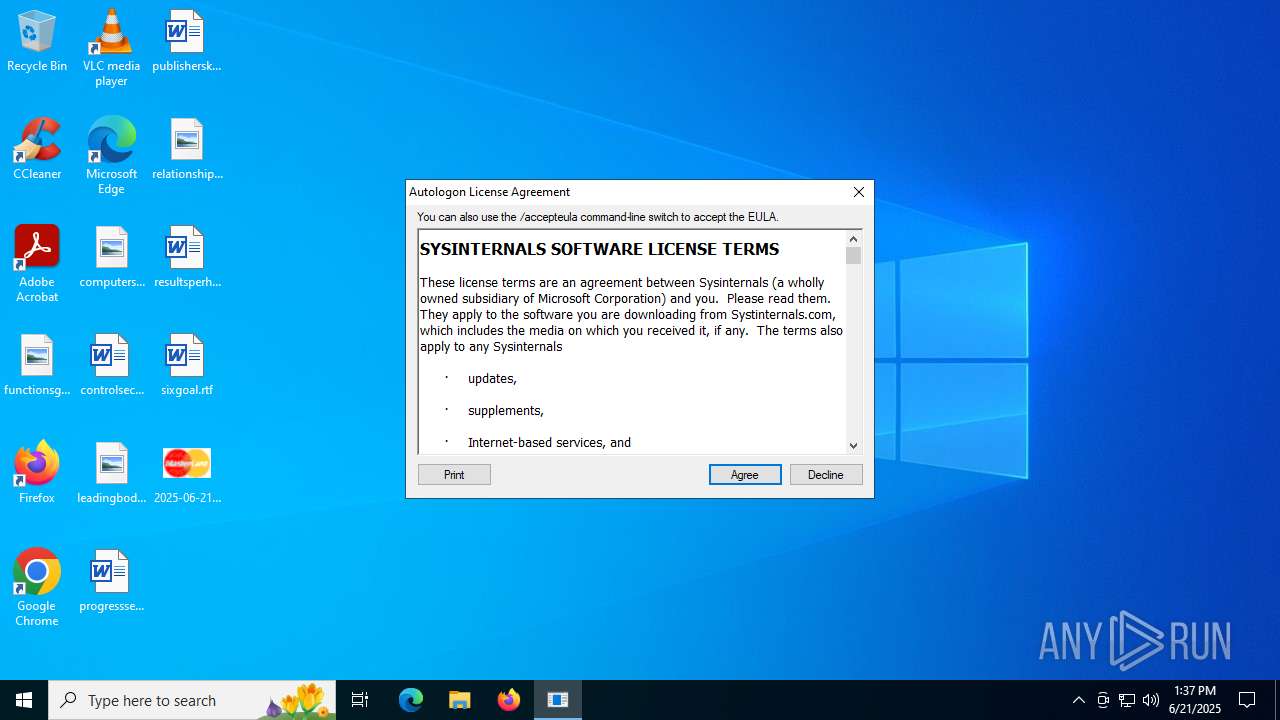Viewport: 1280px width, 720px height.
Task: Open File Explorer from the taskbar
Action: click(460, 700)
